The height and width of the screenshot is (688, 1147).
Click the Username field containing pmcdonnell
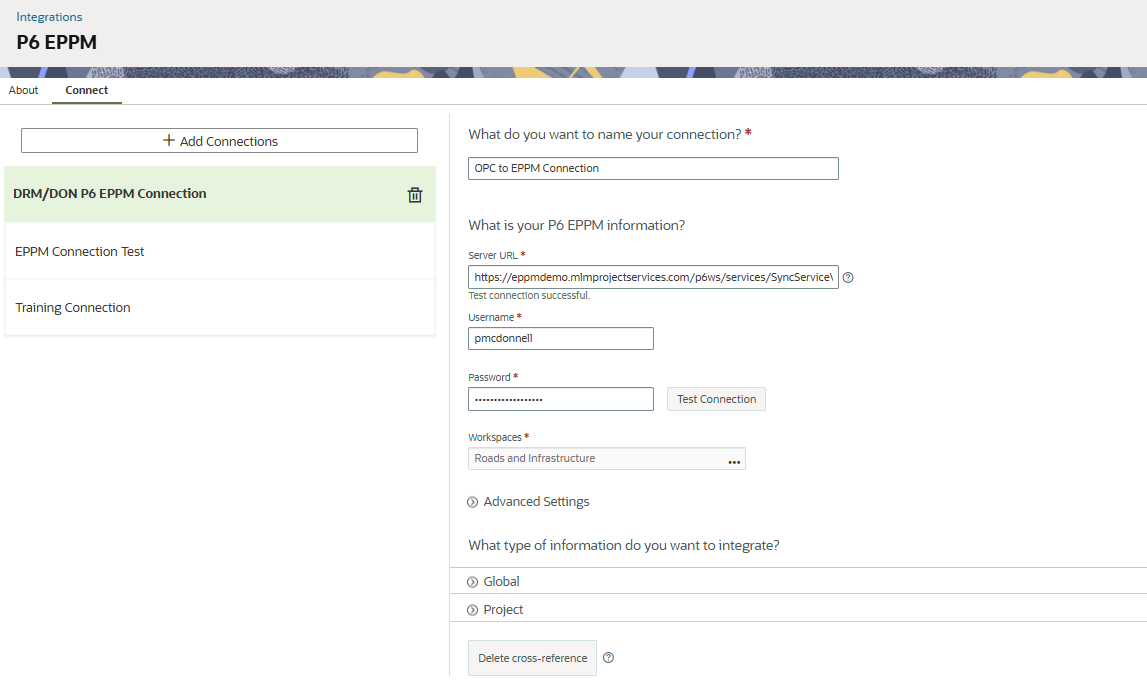(560, 339)
